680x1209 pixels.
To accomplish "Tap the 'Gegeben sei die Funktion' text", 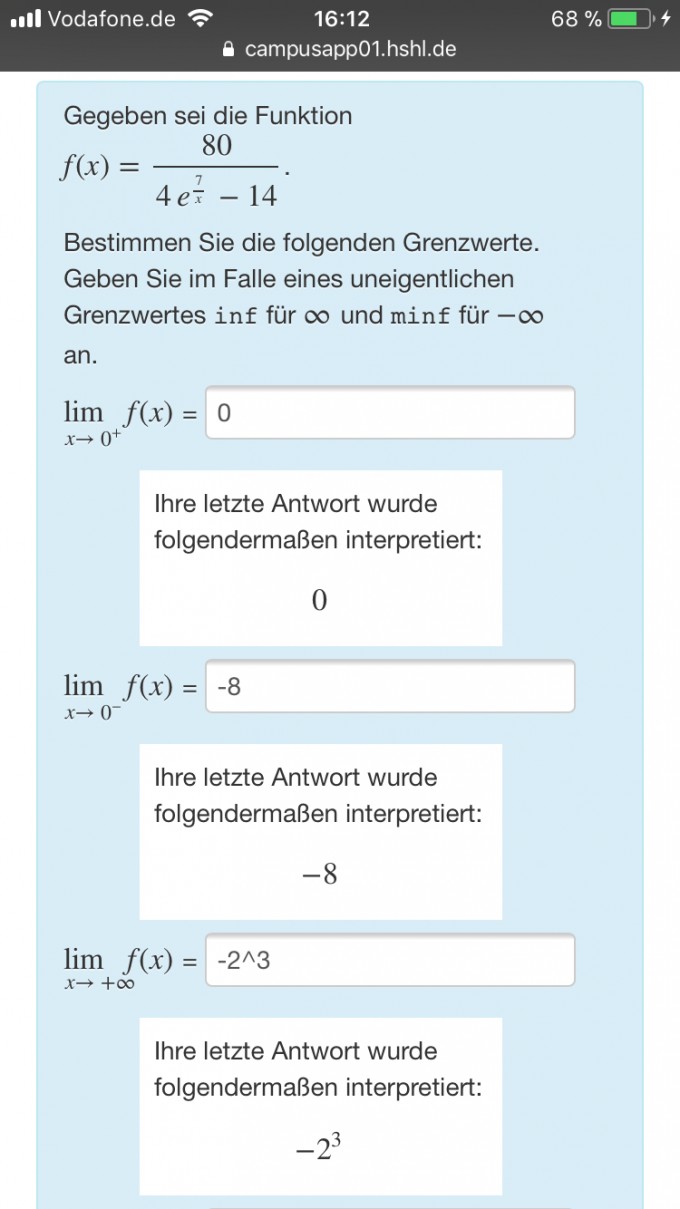I will point(208,116).
